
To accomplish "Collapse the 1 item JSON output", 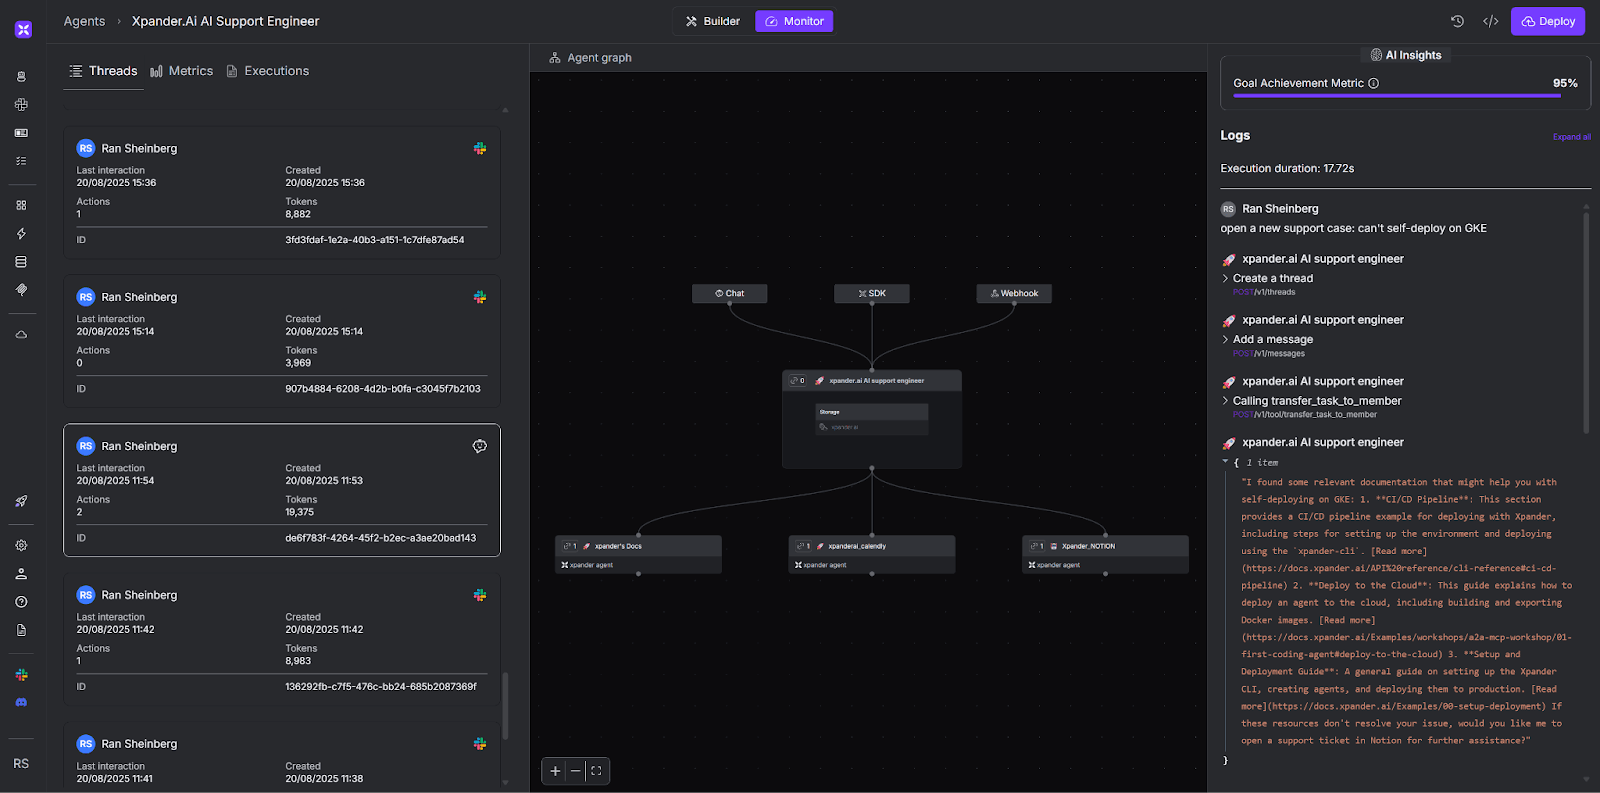I will [x=1226, y=462].
